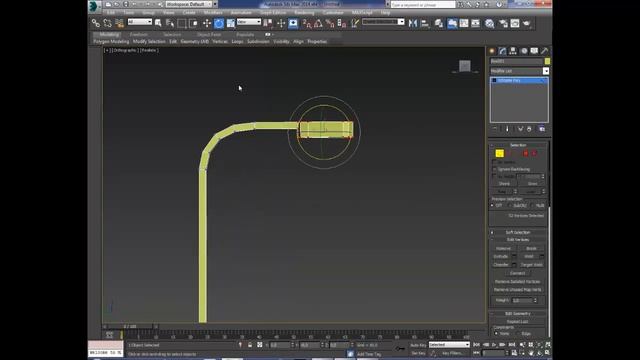Open the Edit menu

click(111, 13)
